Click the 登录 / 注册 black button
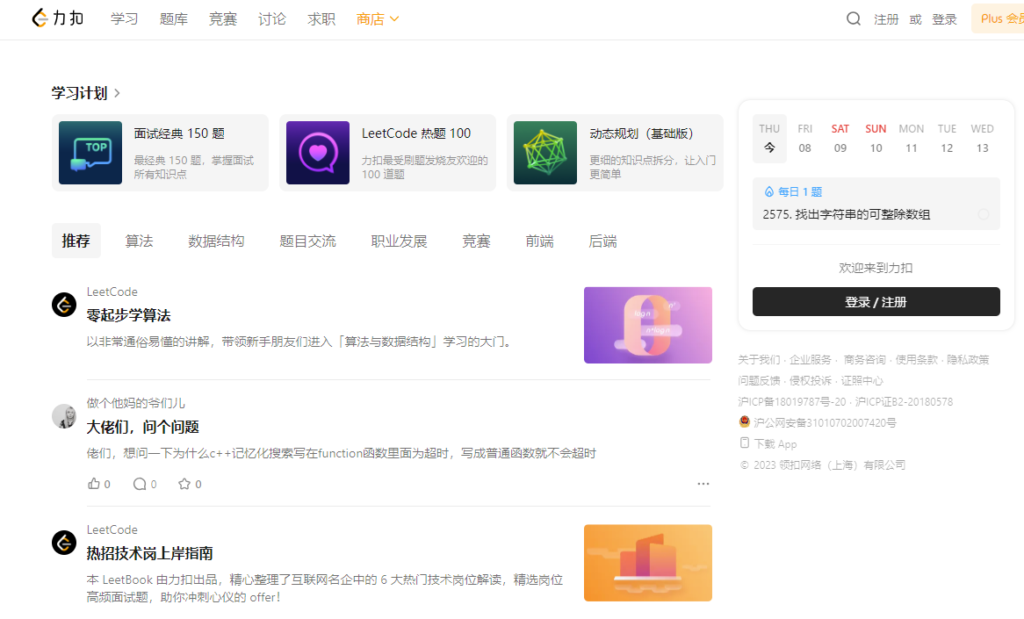The image size is (1024, 619). coord(876,302)
